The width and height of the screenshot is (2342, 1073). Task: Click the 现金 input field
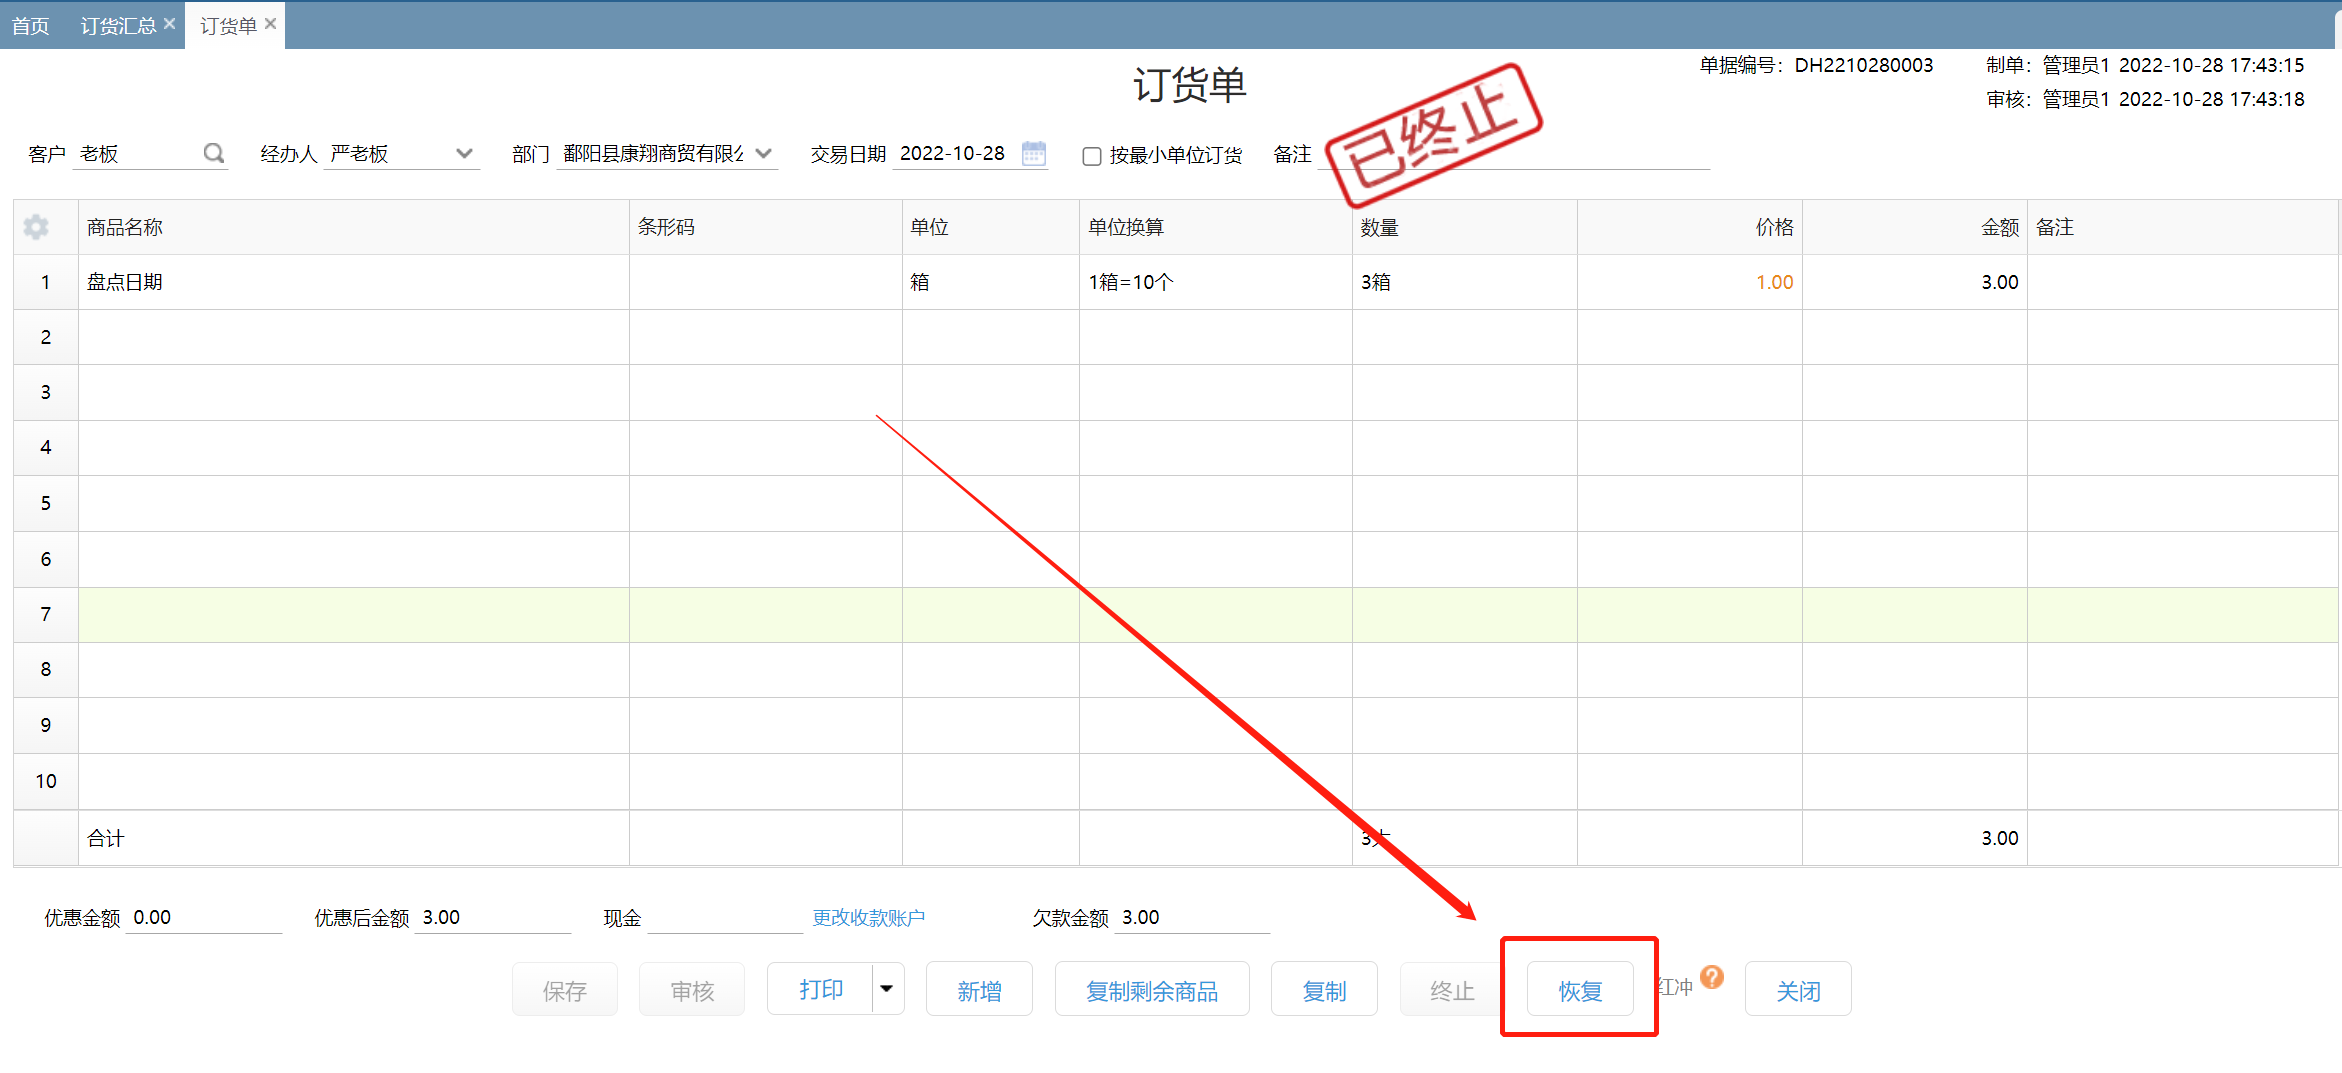(x=725, y=917)
